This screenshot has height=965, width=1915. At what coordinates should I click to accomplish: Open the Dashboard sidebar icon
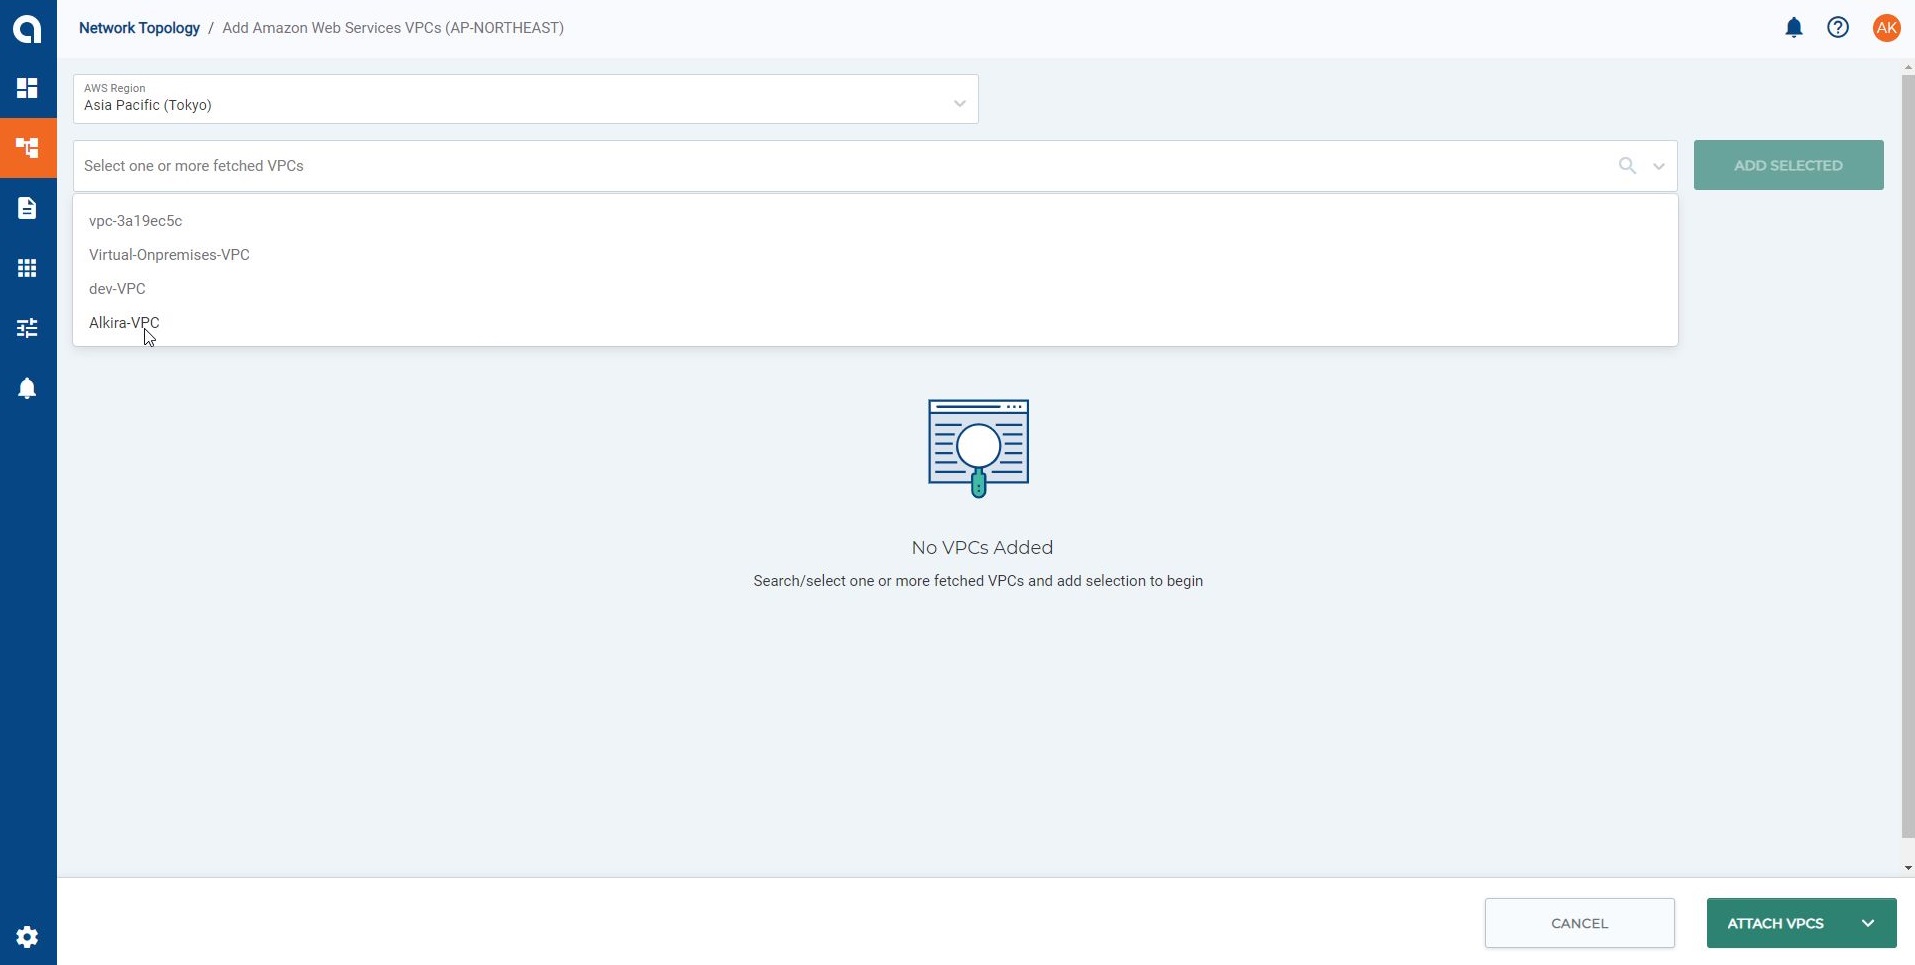[27, 88]
